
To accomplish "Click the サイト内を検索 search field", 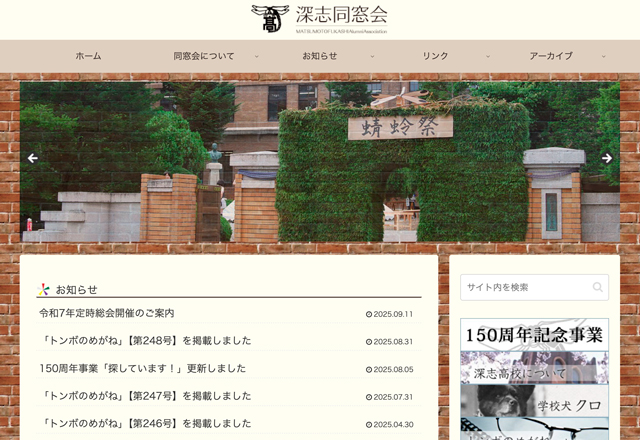I will 534,287.
